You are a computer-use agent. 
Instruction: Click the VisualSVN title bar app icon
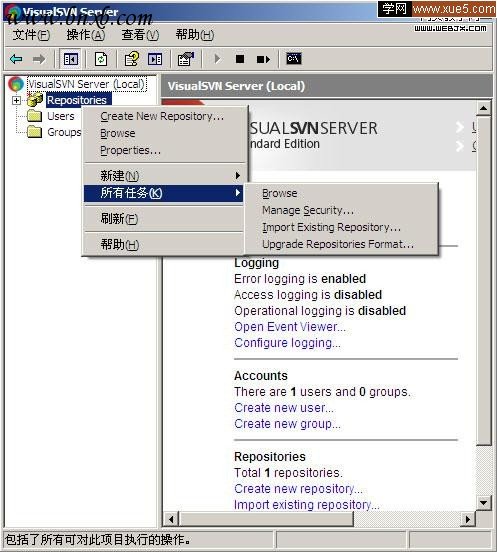pos(14,13)
